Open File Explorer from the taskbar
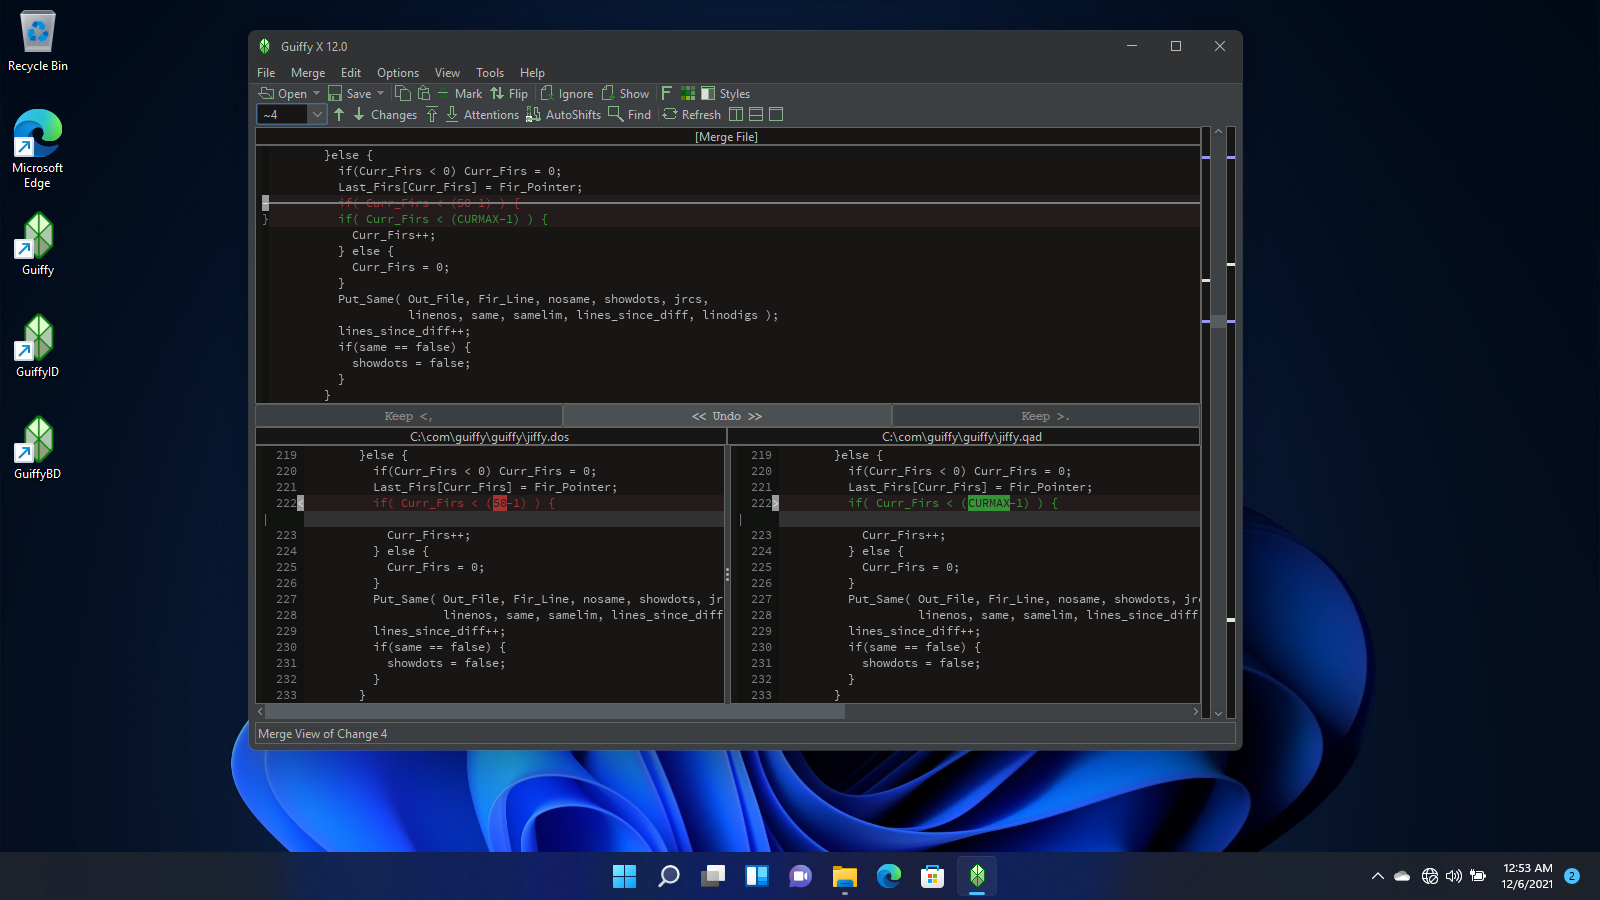Viewport: 1600px width, 900px height. 845,877
